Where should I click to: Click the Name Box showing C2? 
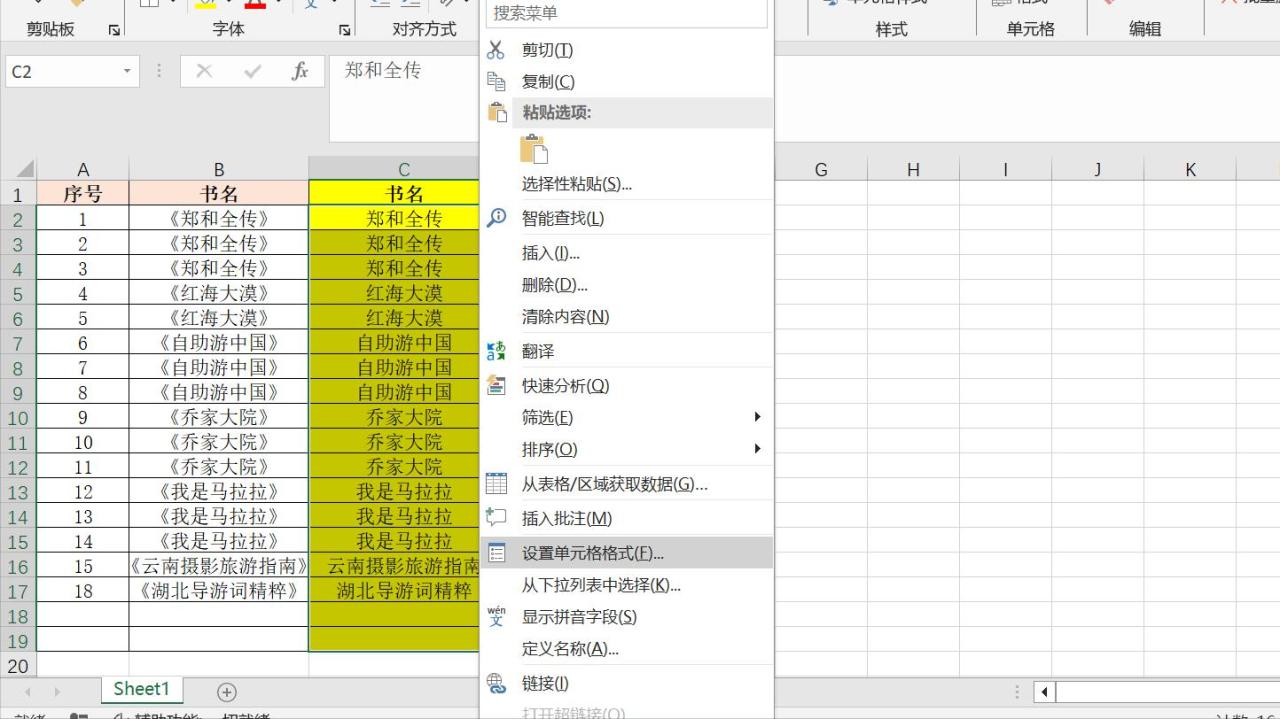(63, 72)
